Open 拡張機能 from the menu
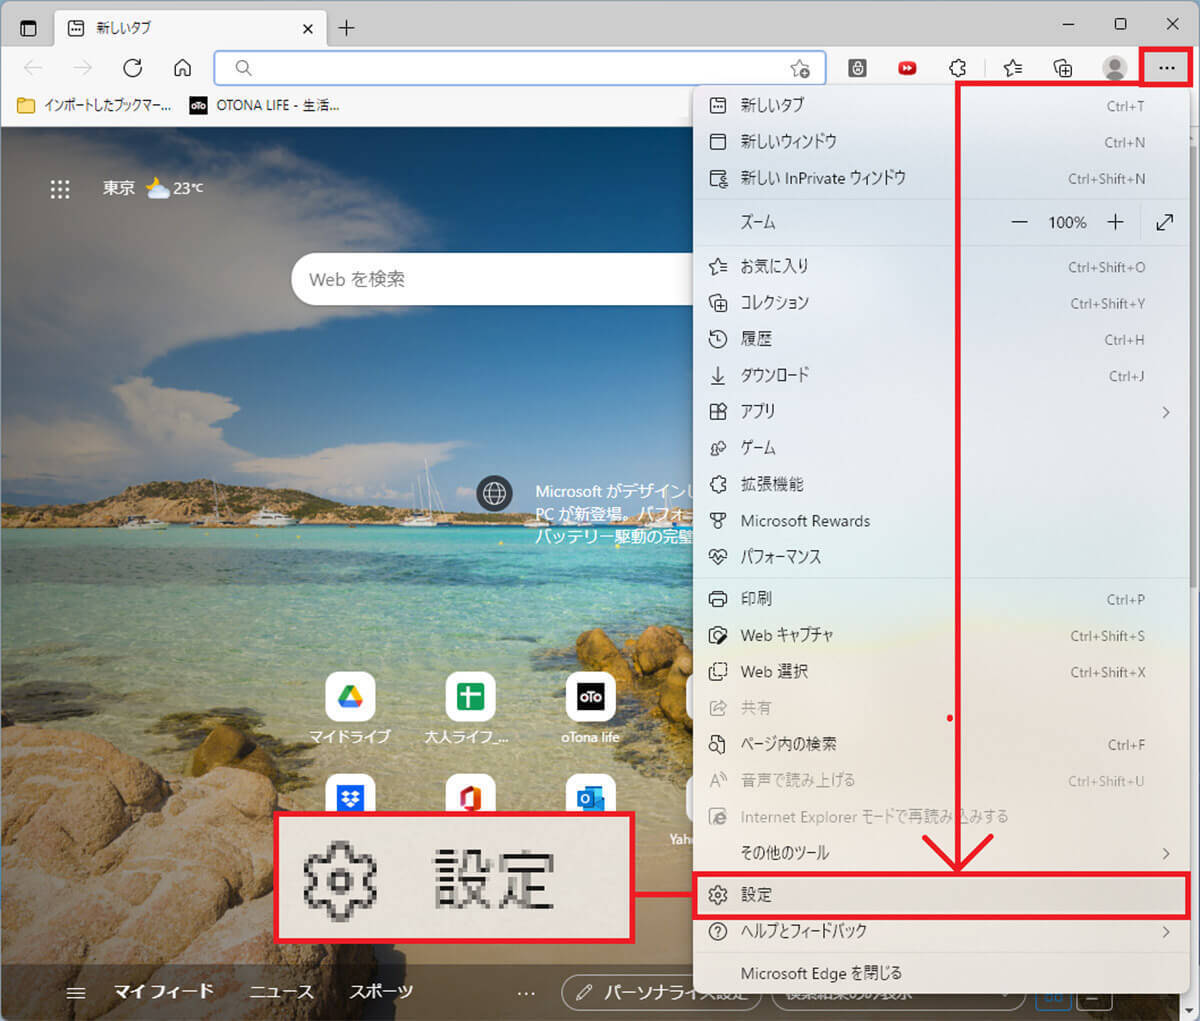This screenshot has width=1200, height=1021. [x=941, y=484]
